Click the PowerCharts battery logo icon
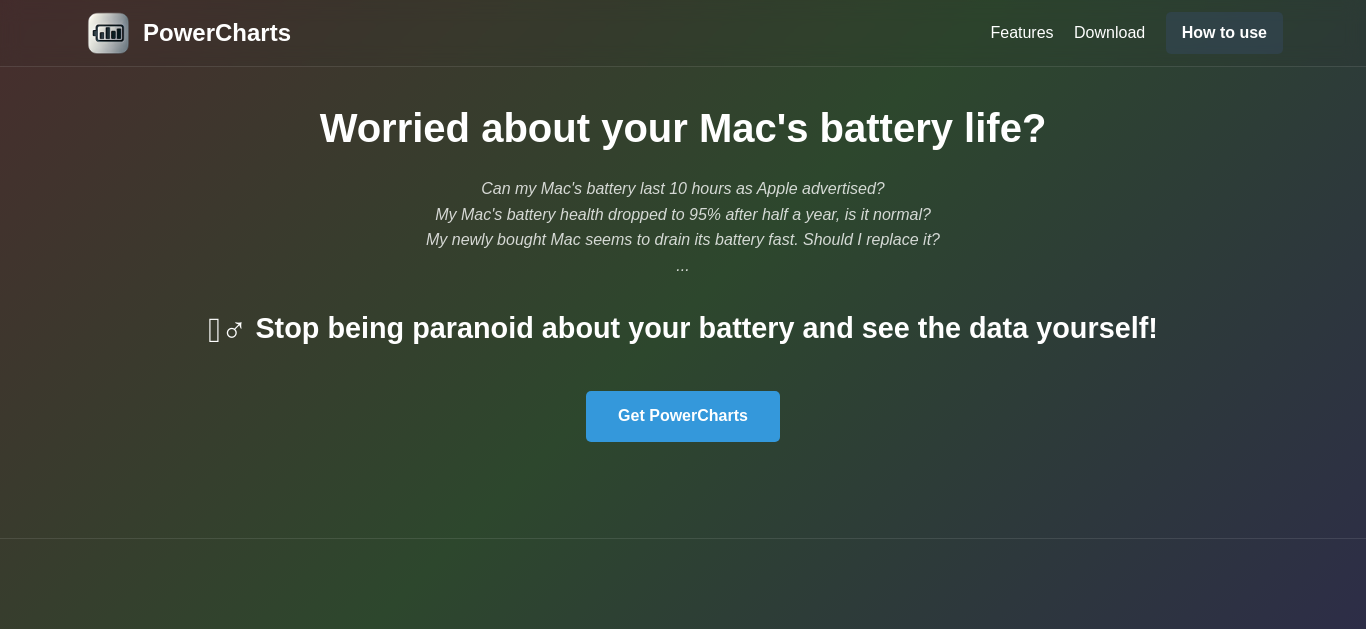This screenshot has width=1366, height=629. tap(108, 33)
